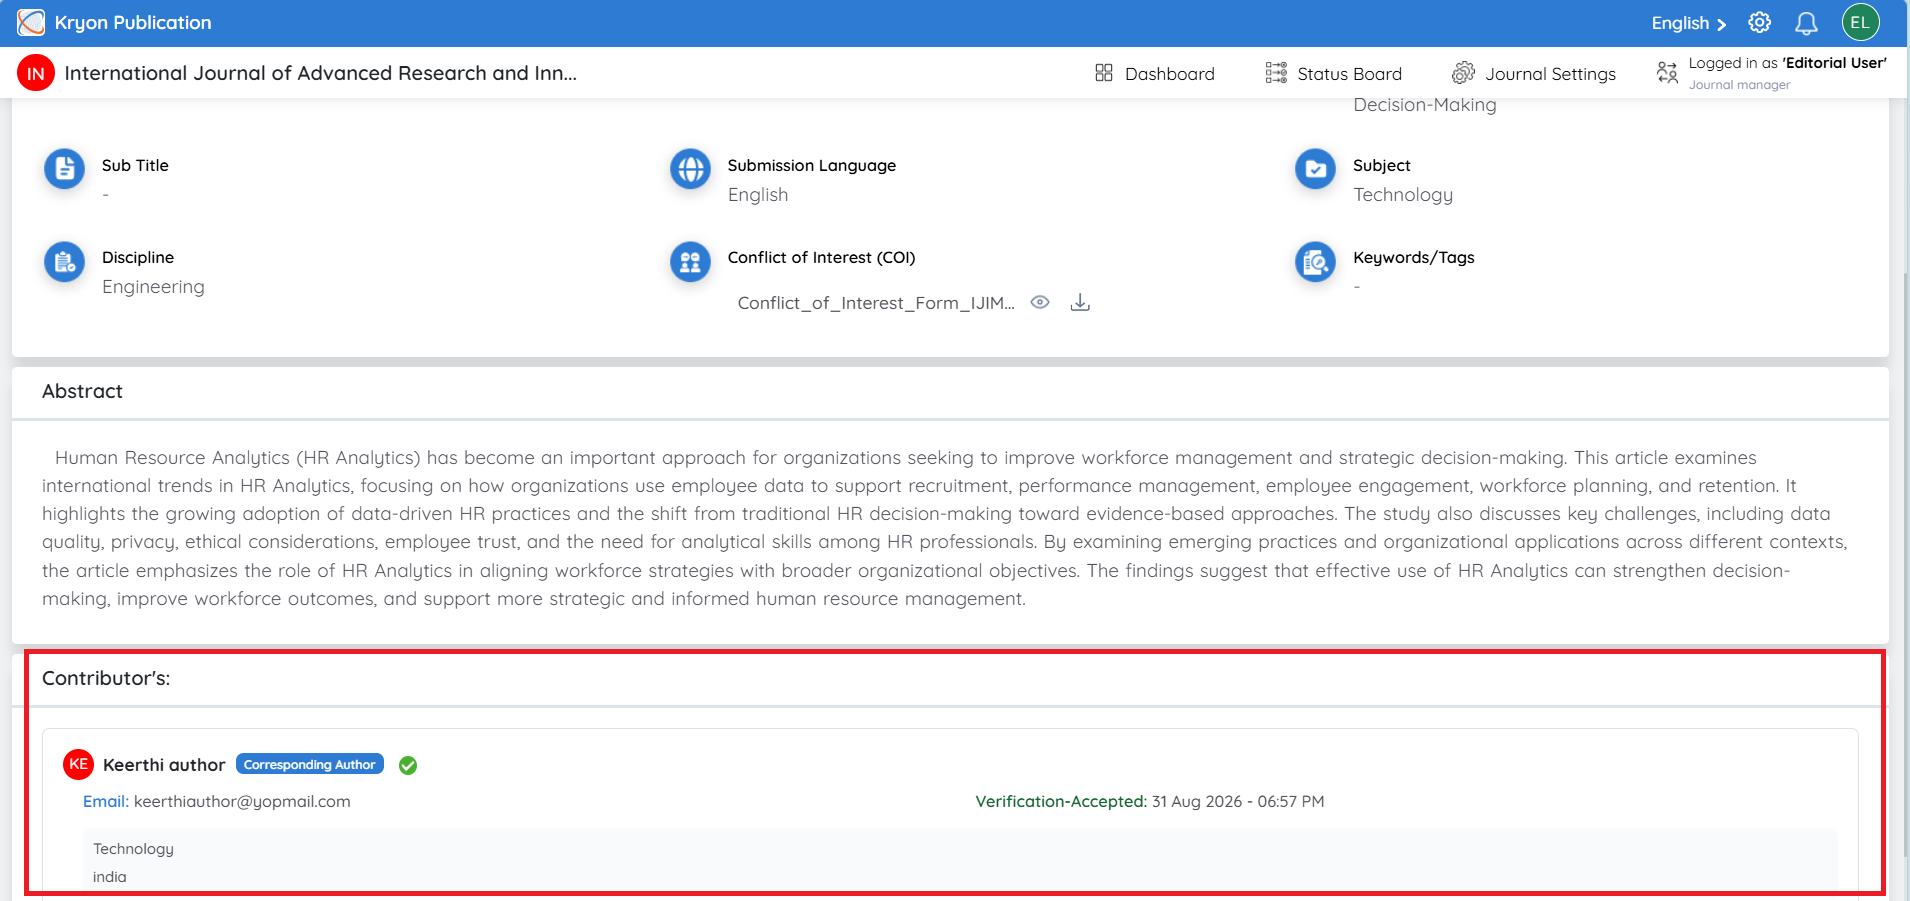Click the Conflict_of_Interest_Form_IJIM file name
This screenshot has width=1910, height=901.
[876, 303]
